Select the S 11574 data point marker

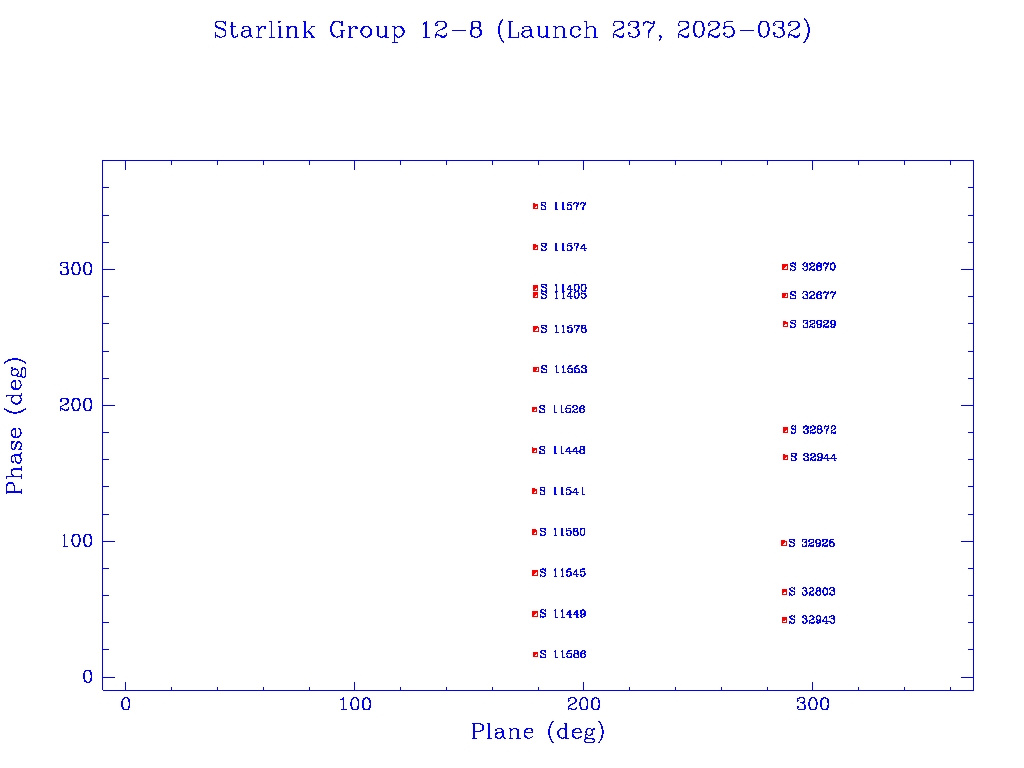pyautogui.click(x=536, y=247)
